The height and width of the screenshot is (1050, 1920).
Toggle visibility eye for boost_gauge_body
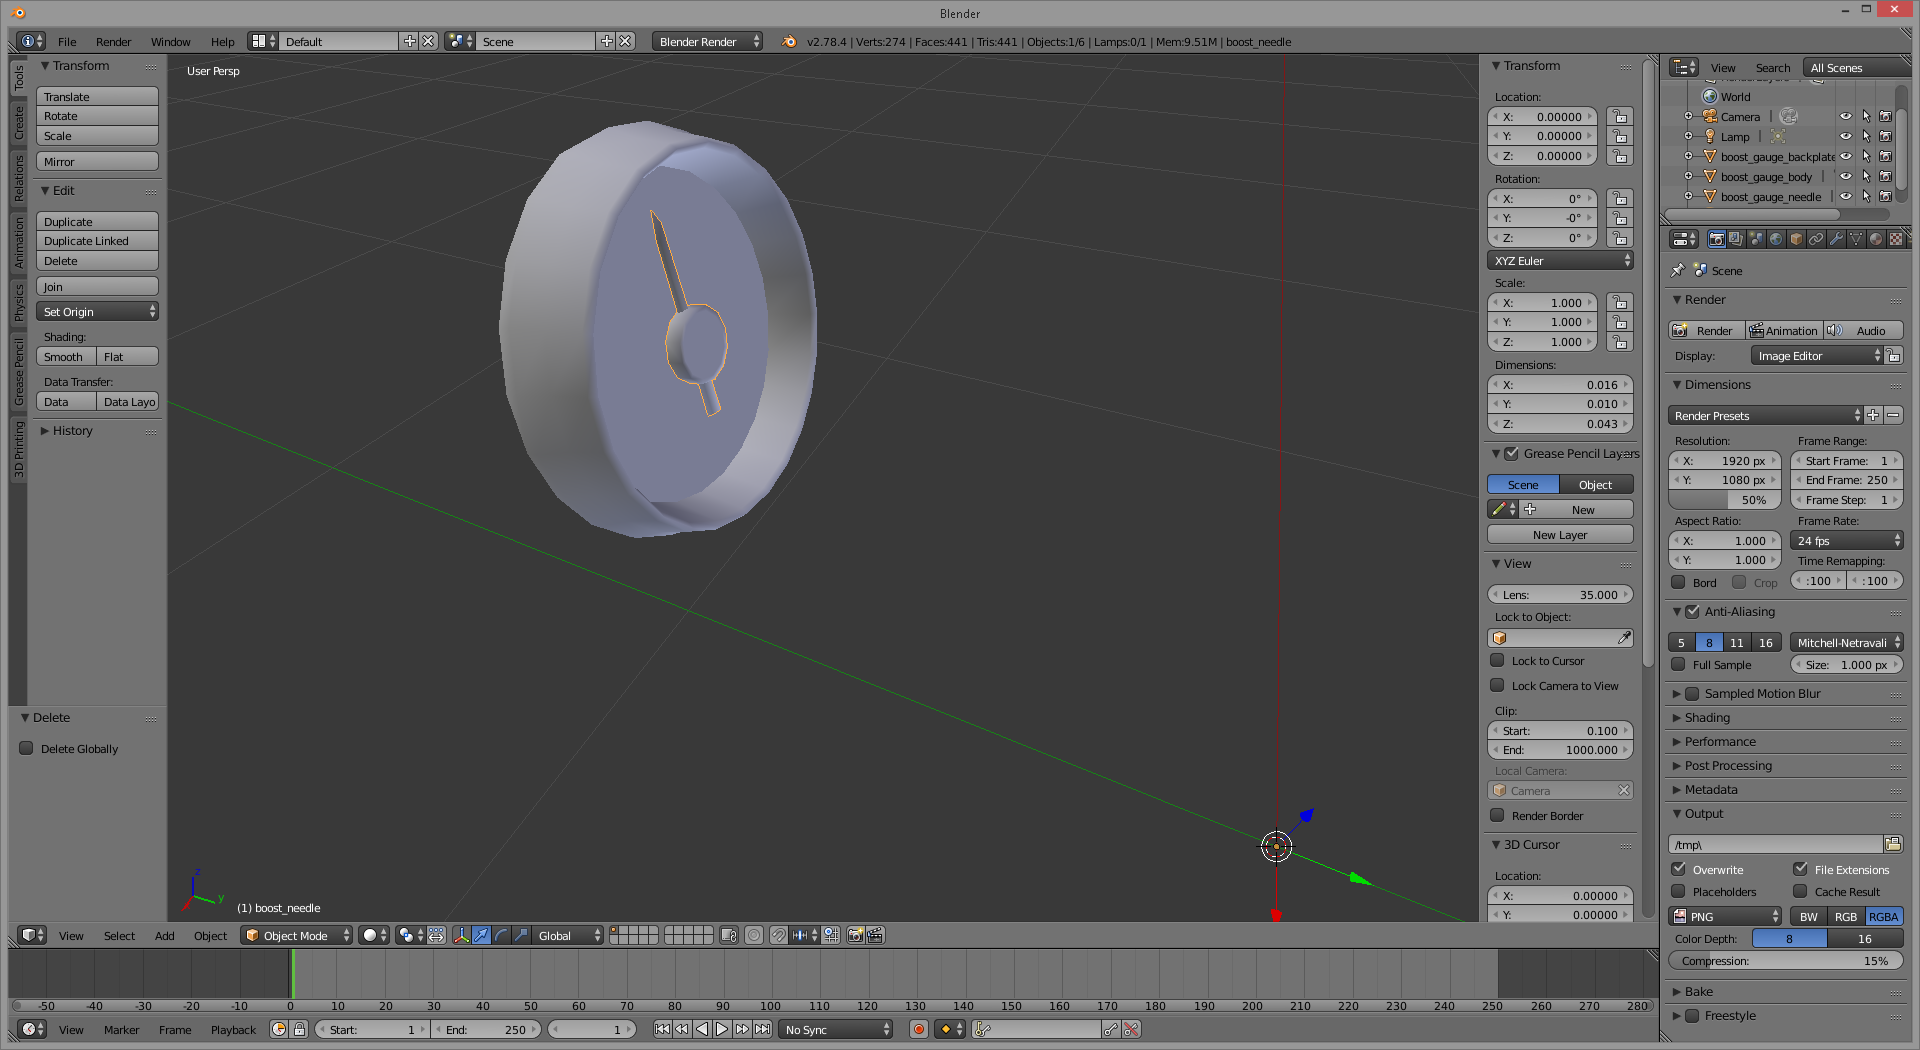coord(1846,177)
